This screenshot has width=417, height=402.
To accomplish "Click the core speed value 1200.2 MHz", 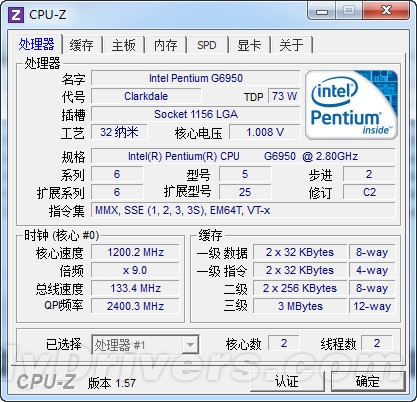I will [135, 252].
